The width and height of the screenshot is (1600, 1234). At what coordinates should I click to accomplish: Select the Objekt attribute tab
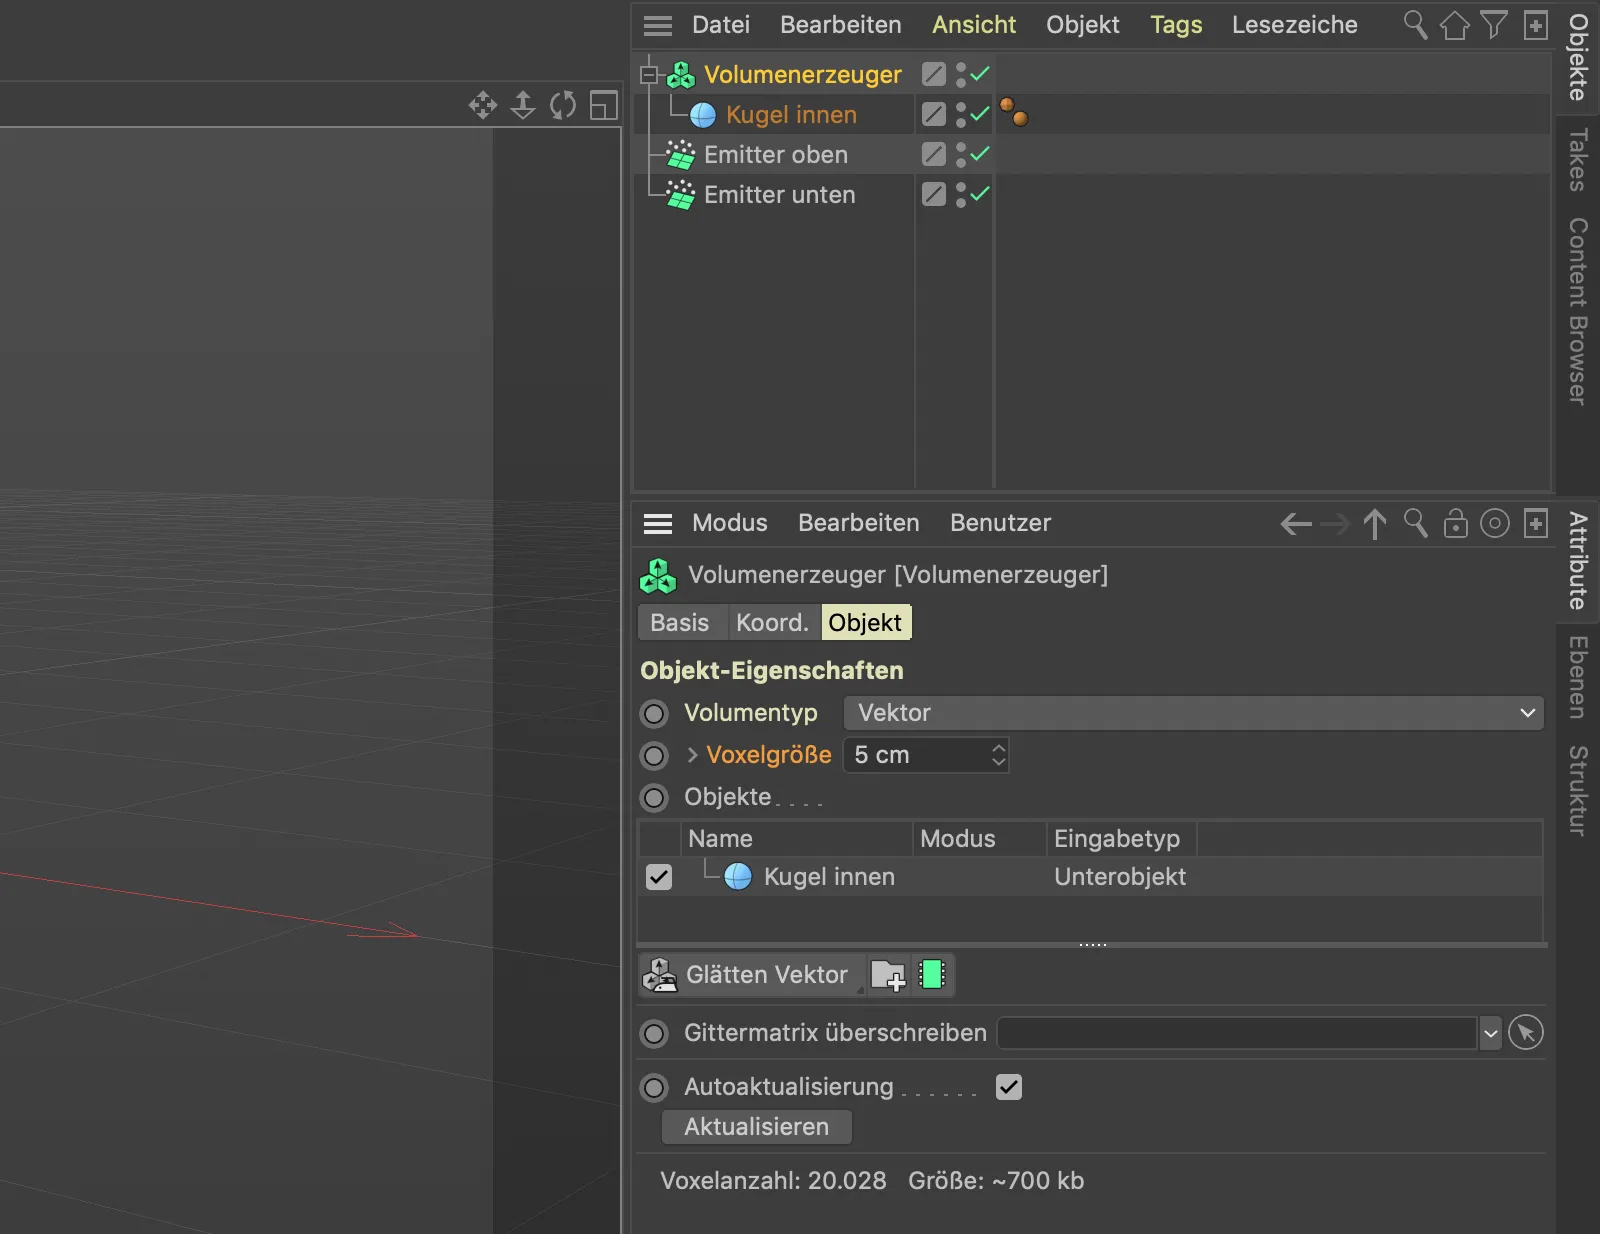pos(866,622)
